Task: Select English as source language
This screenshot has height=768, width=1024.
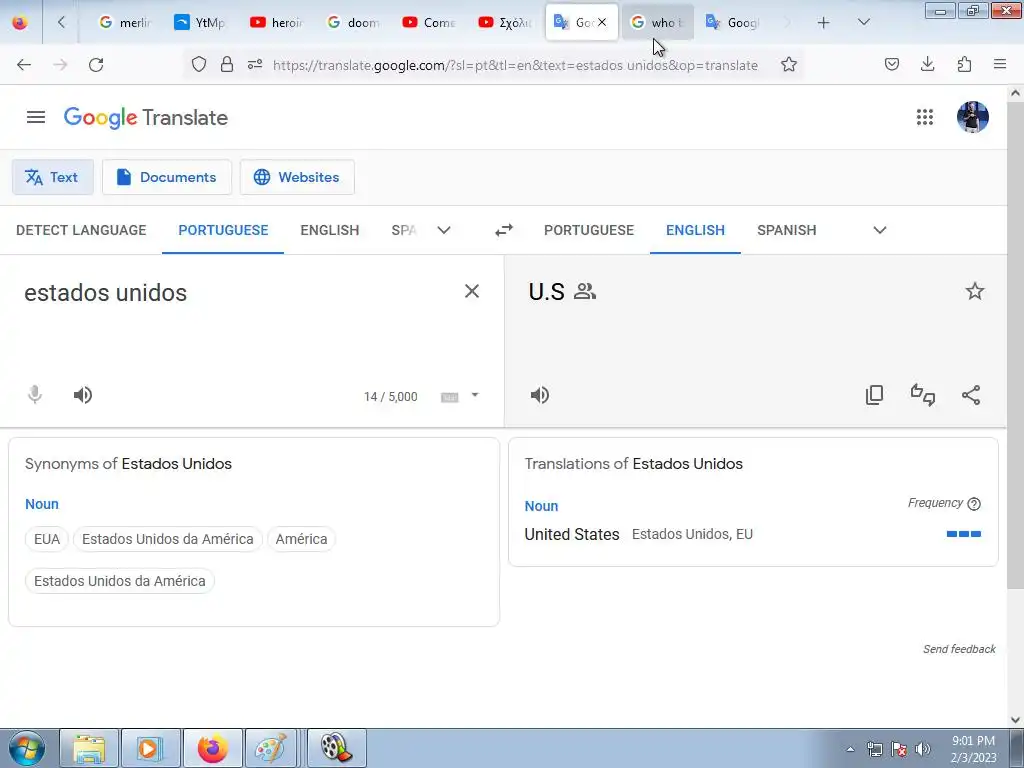Action: pyautogui.click(x=330, y=230)
